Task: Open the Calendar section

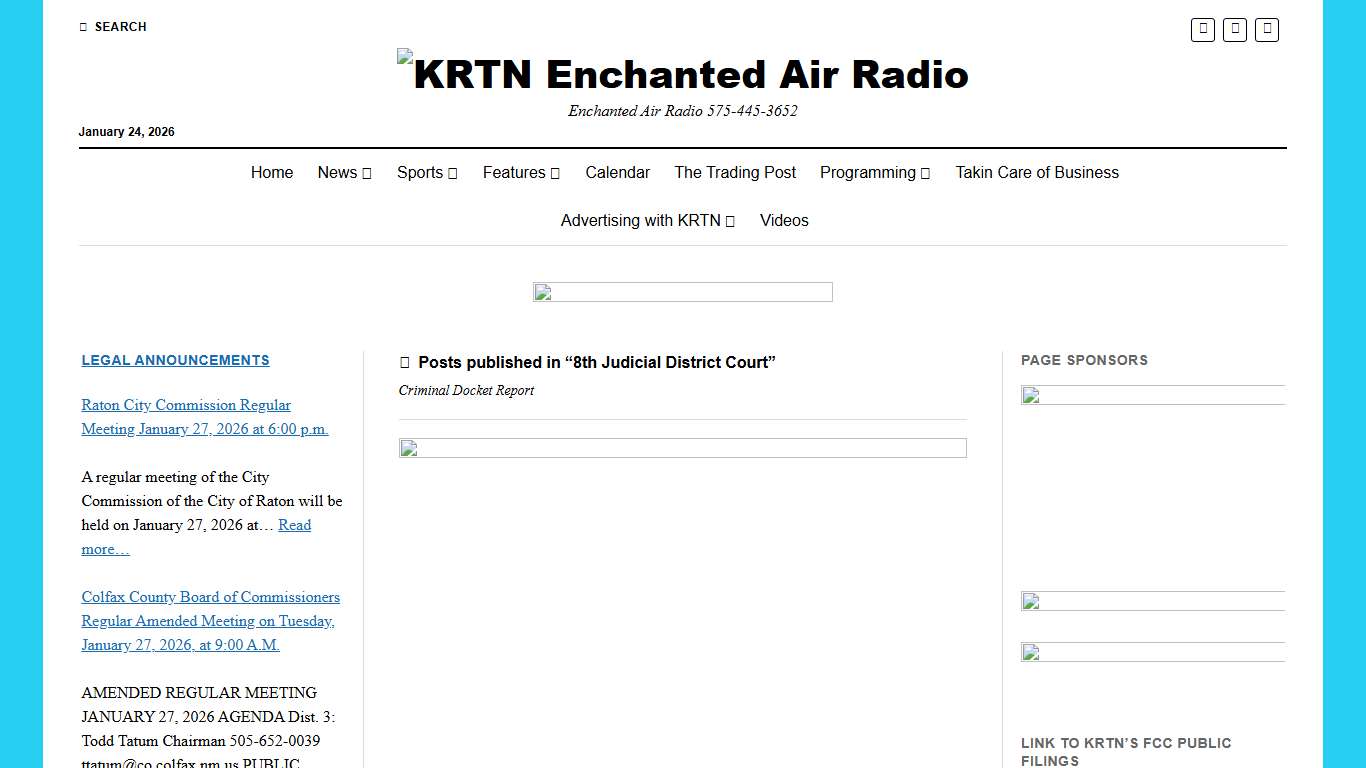Action: click(x=617, y=172)
